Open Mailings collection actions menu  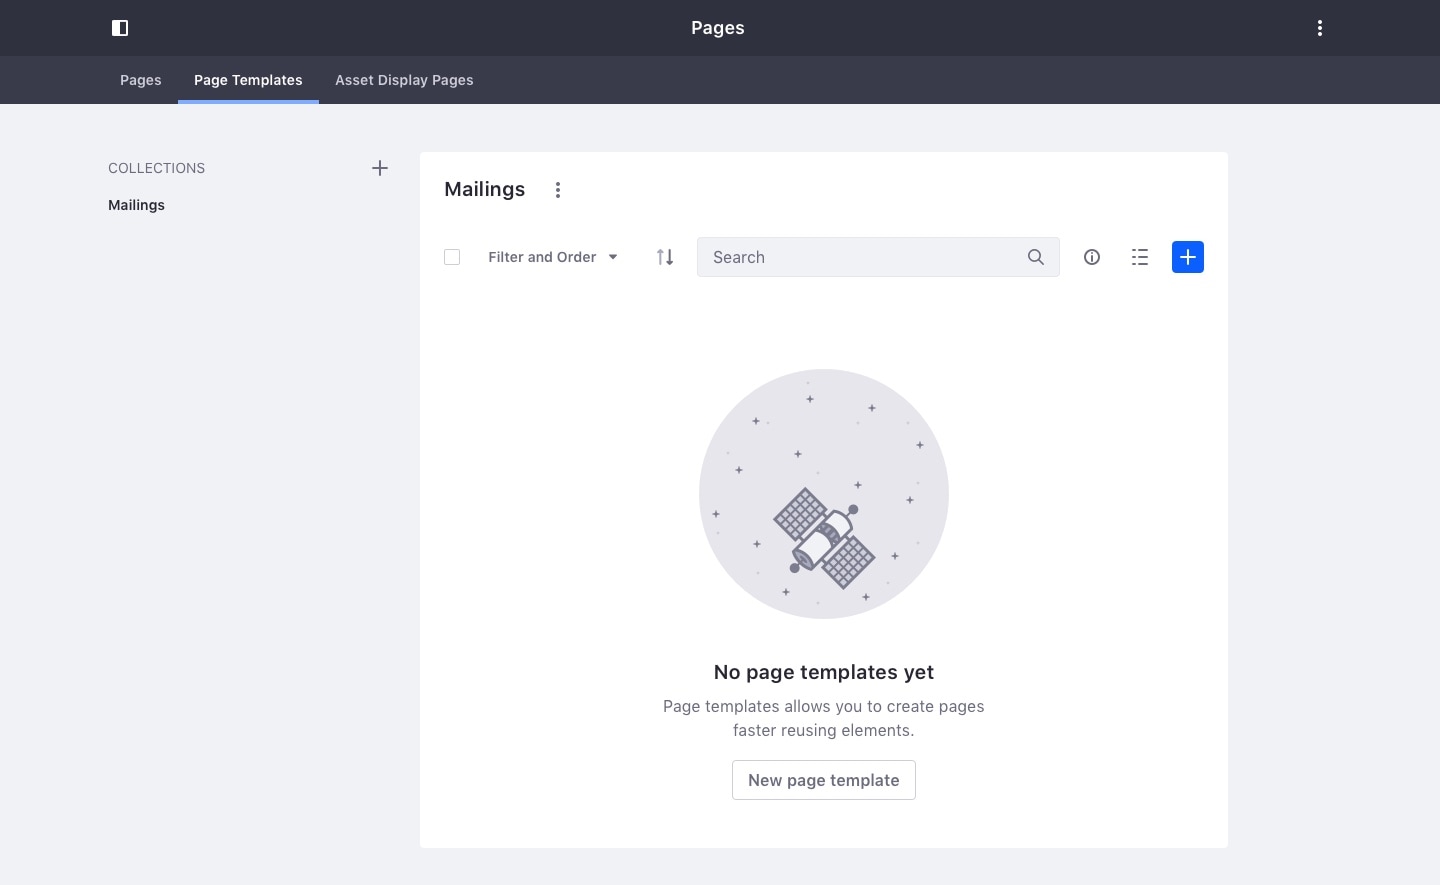coord(558,190)
